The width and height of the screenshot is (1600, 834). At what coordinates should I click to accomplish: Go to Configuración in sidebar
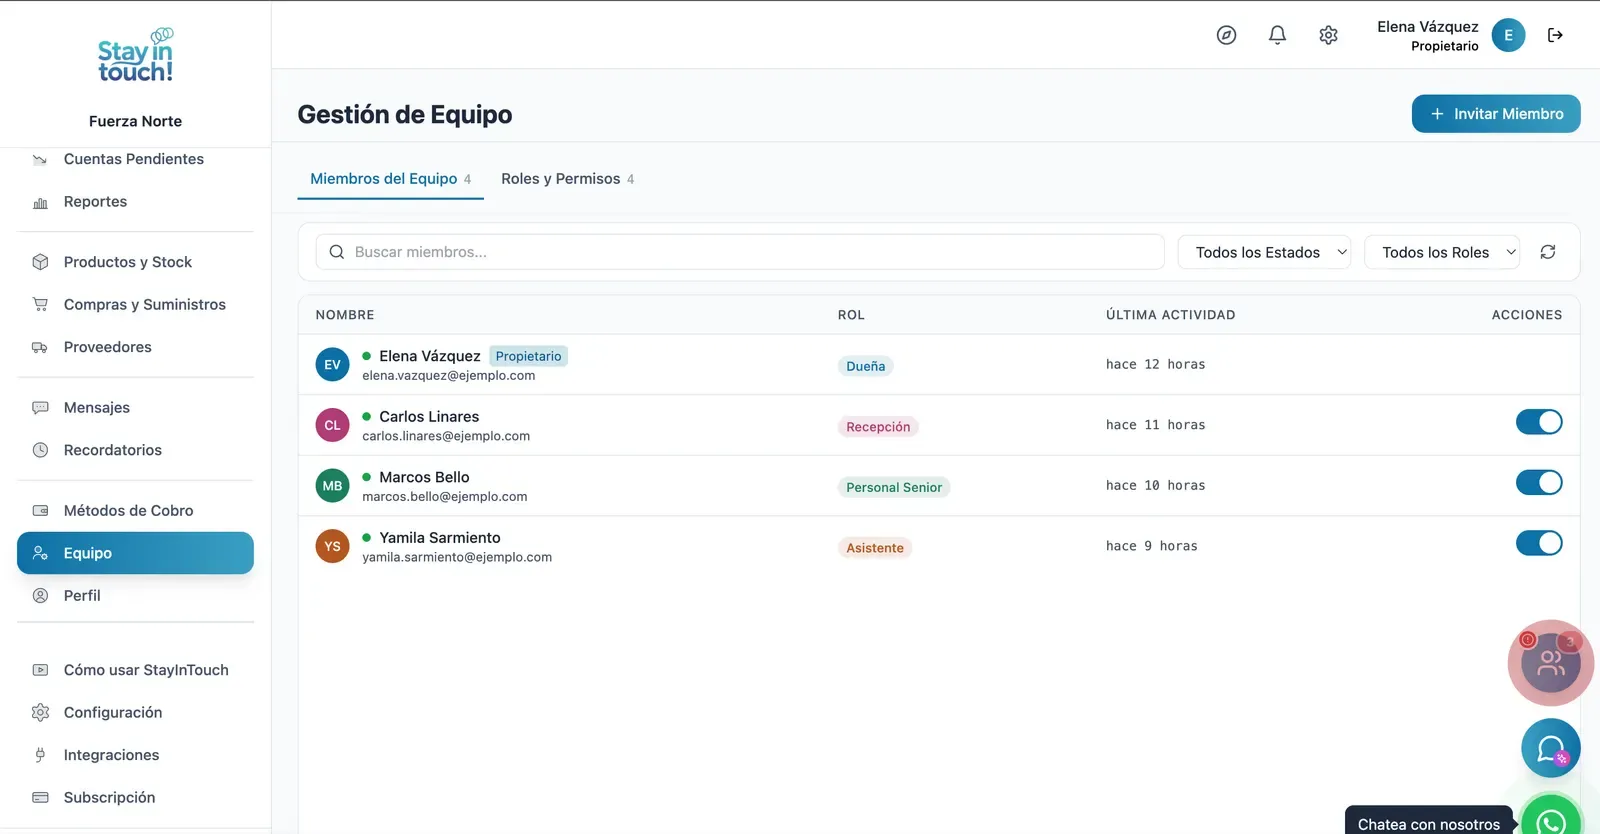135,713
